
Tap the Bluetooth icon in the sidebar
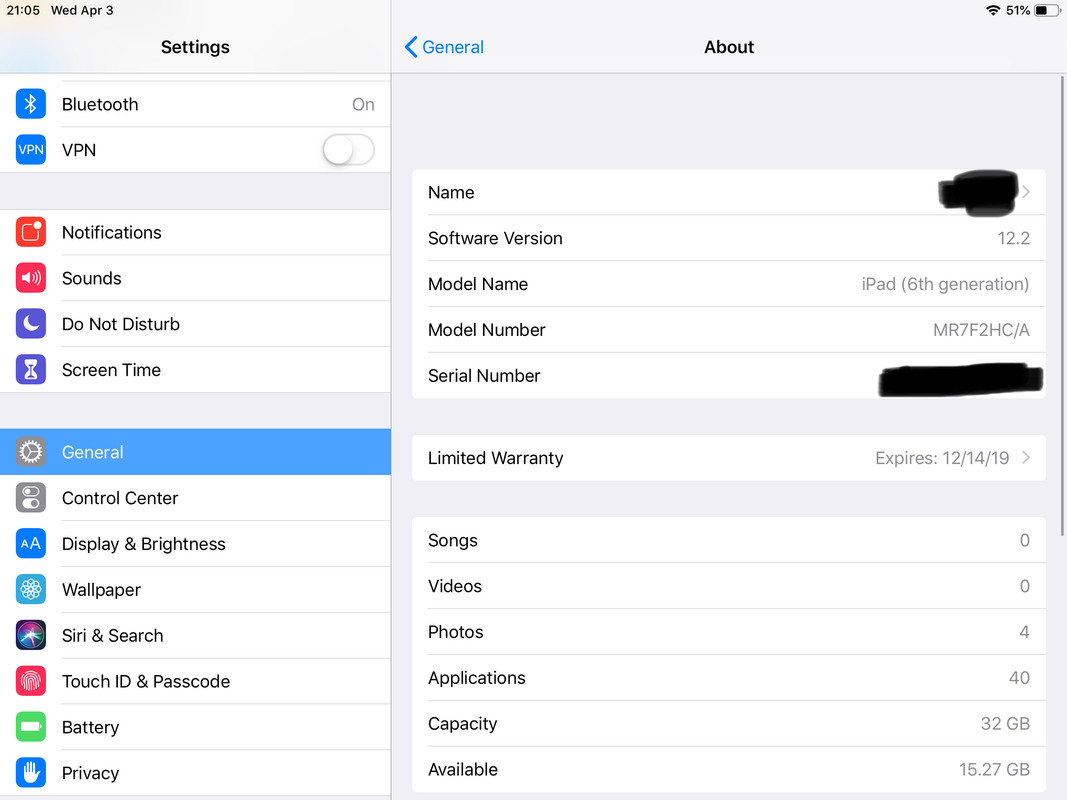click(31, 104)
